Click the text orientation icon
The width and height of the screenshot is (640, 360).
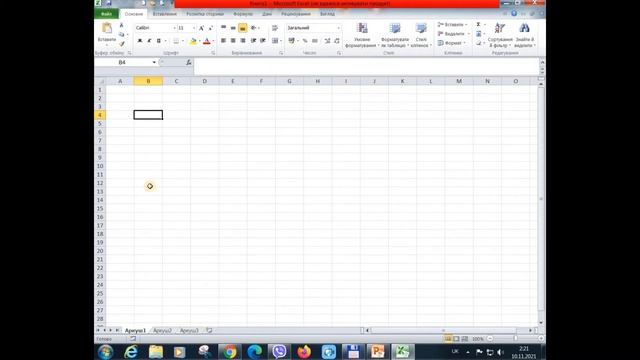[254, 28]
